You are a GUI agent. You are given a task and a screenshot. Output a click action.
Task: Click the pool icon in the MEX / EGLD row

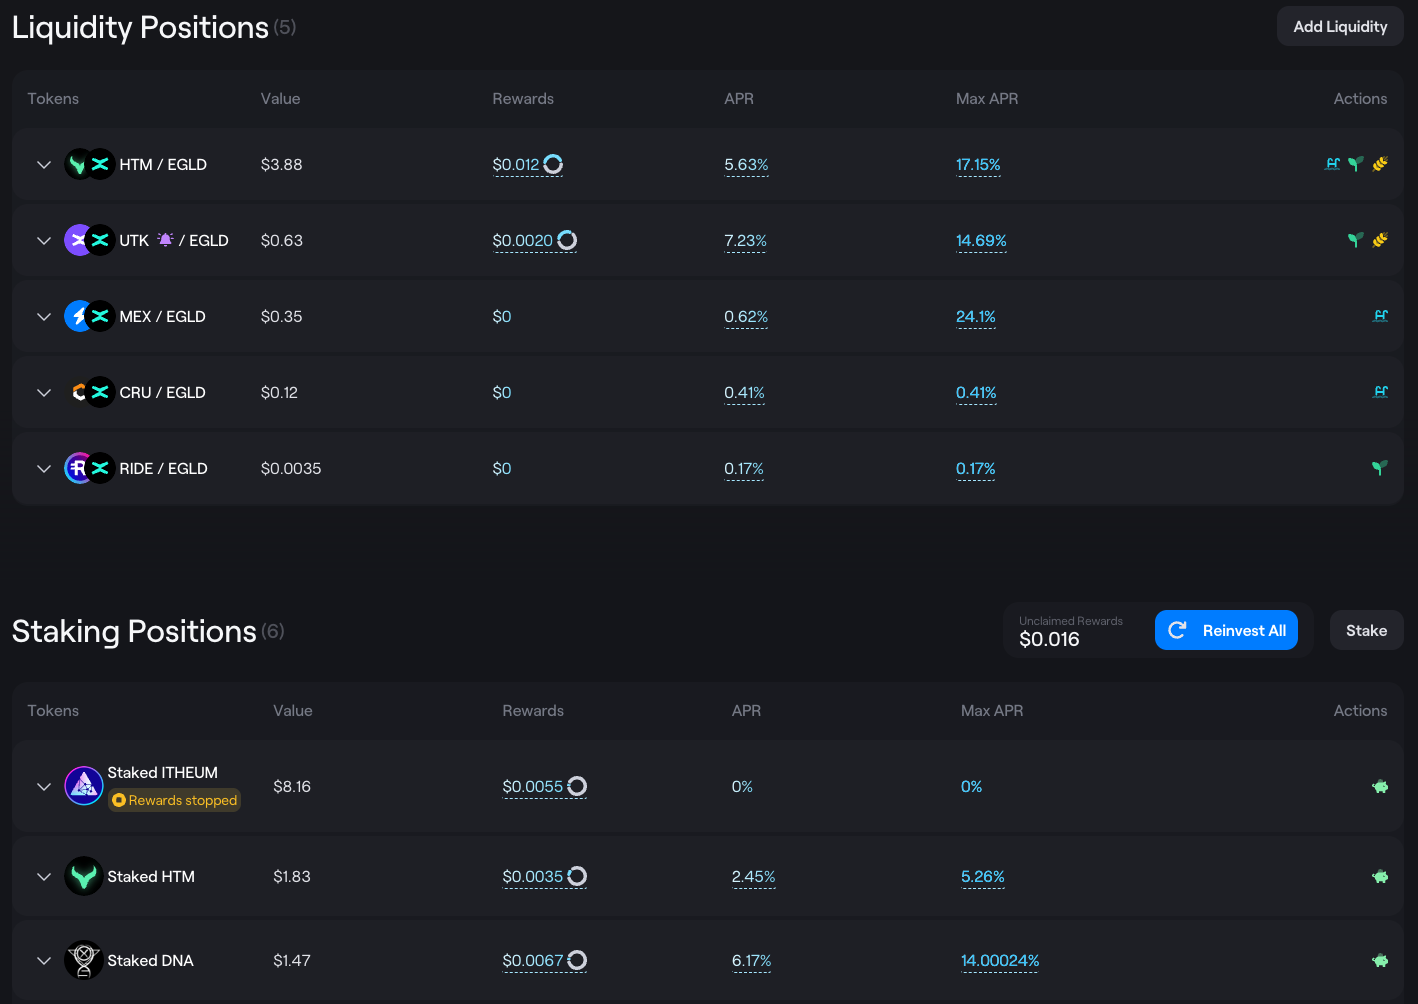pos(1380,316)
